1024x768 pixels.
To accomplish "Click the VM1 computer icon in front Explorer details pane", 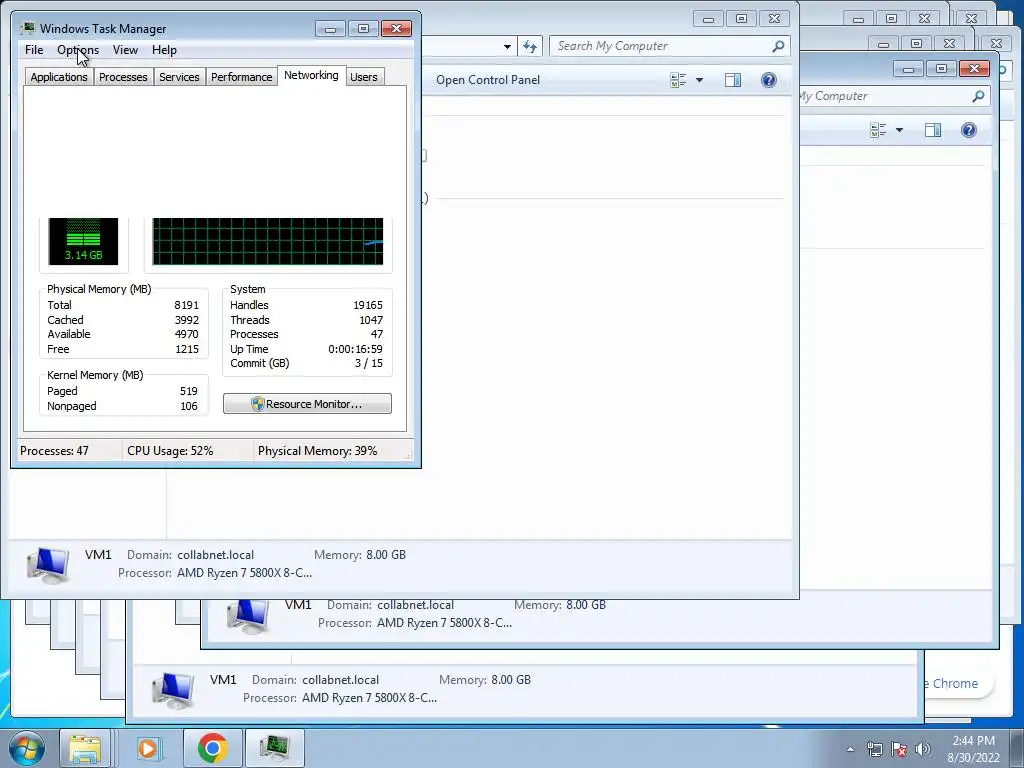I will click(48, 565).
